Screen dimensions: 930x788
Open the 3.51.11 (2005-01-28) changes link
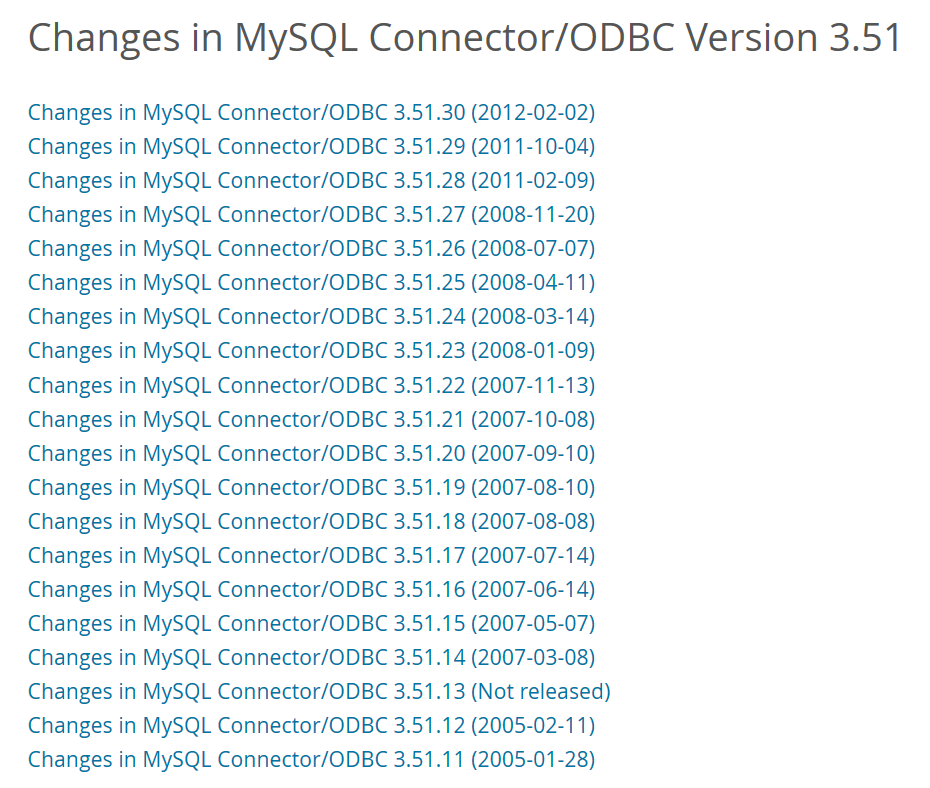(x=311, y=759)
